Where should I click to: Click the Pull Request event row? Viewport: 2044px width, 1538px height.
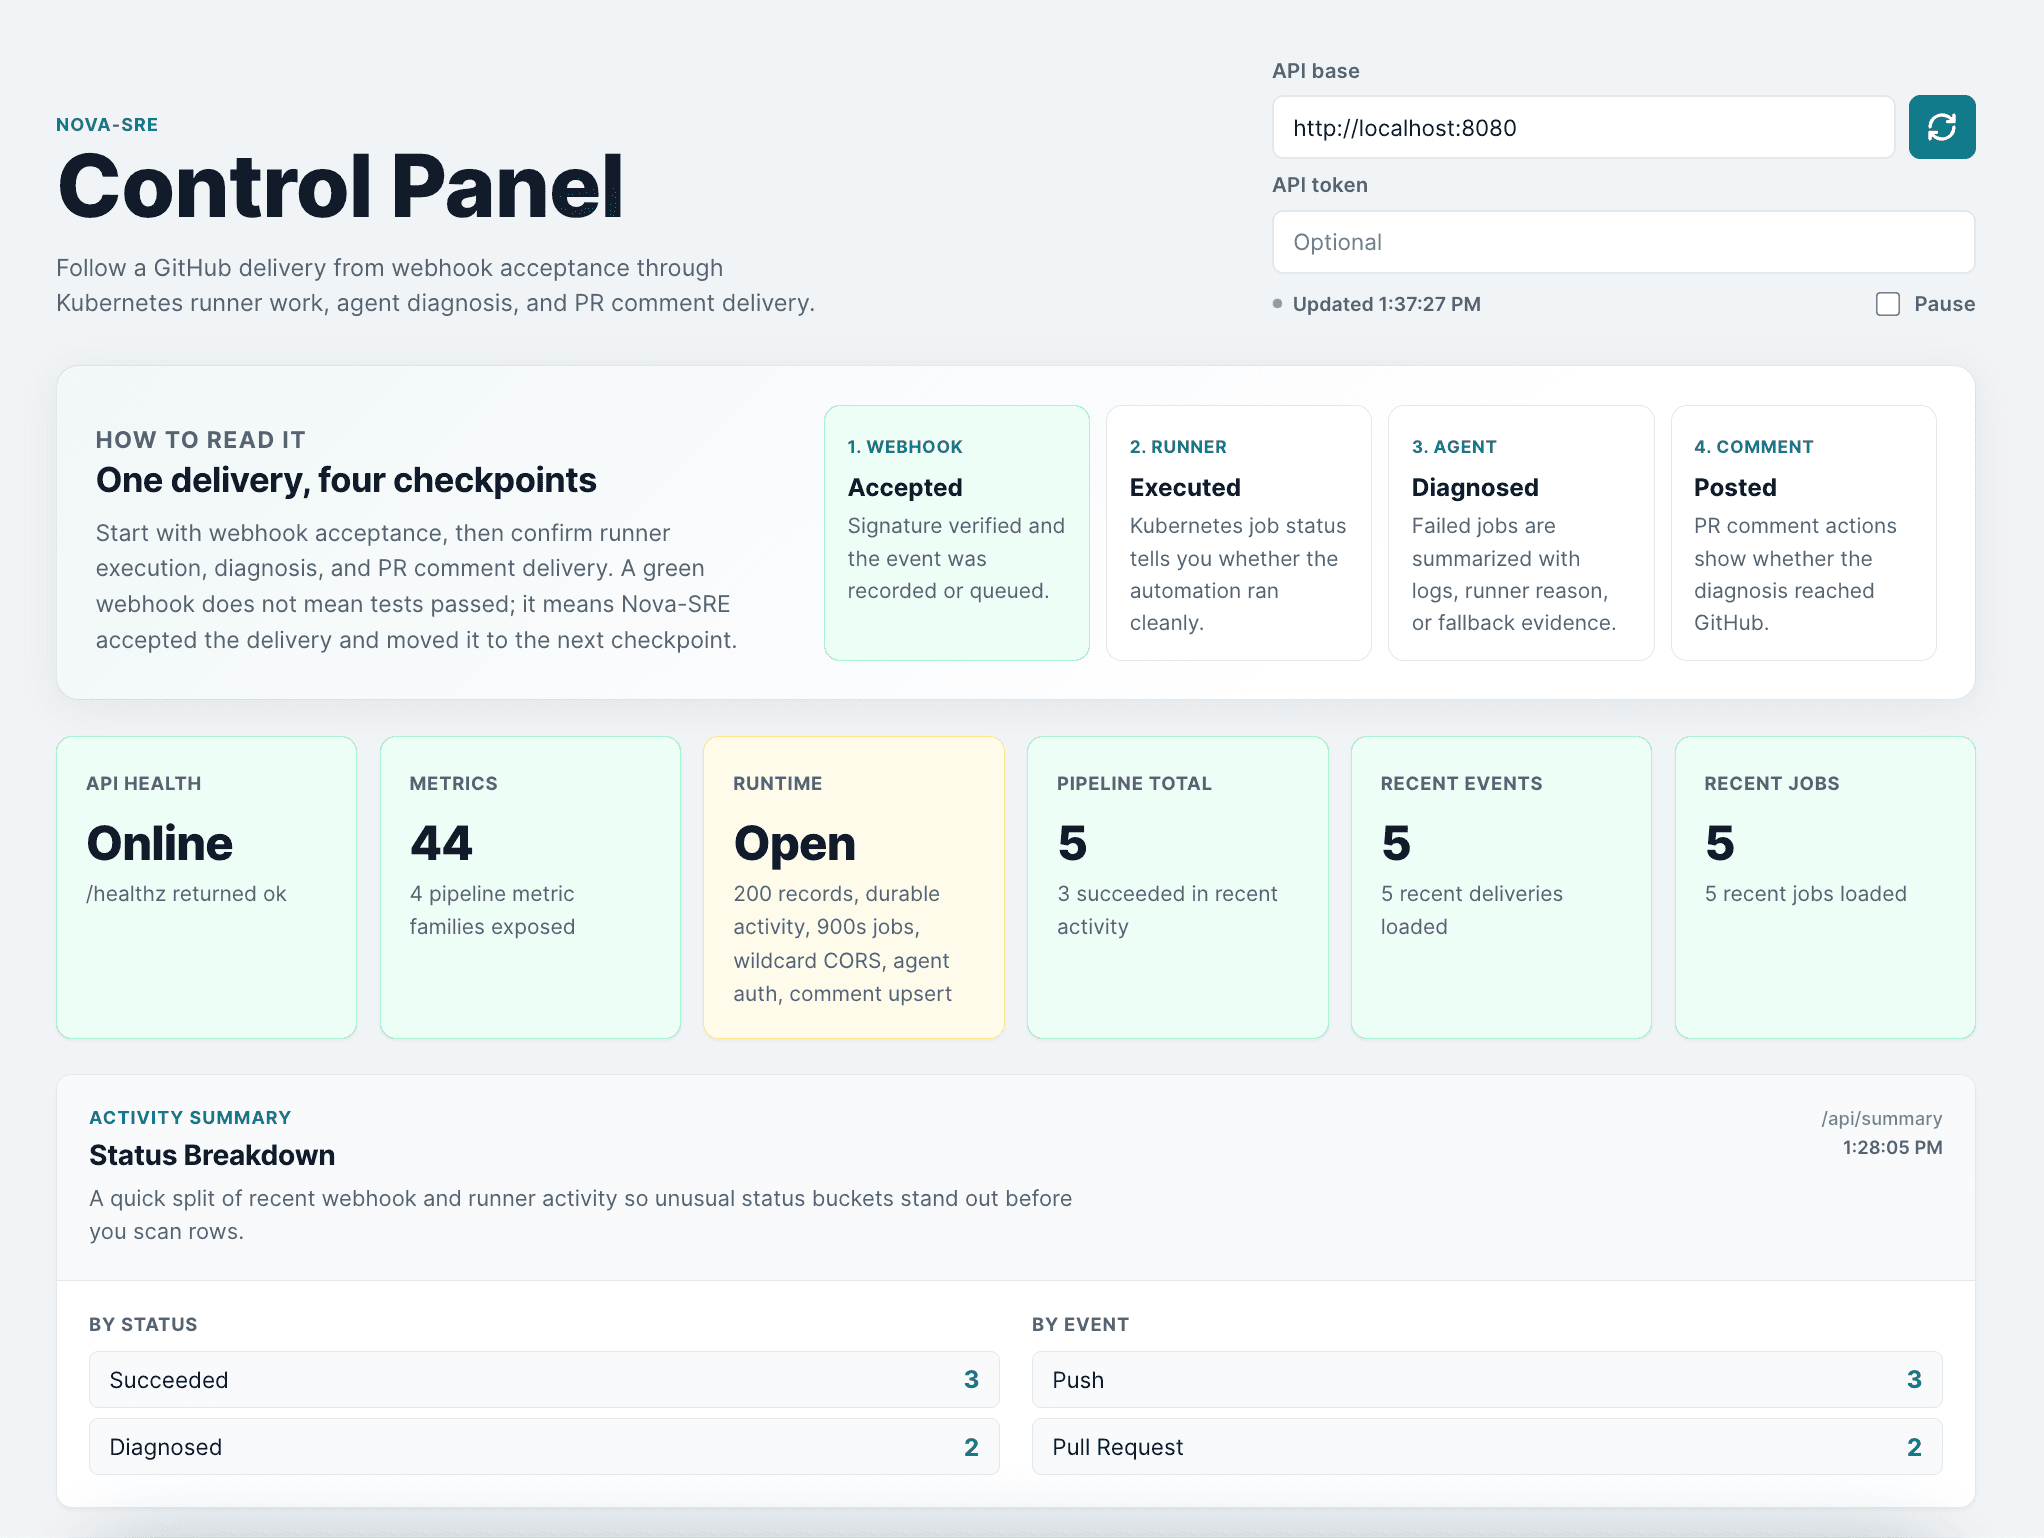pos(1487,1447)
